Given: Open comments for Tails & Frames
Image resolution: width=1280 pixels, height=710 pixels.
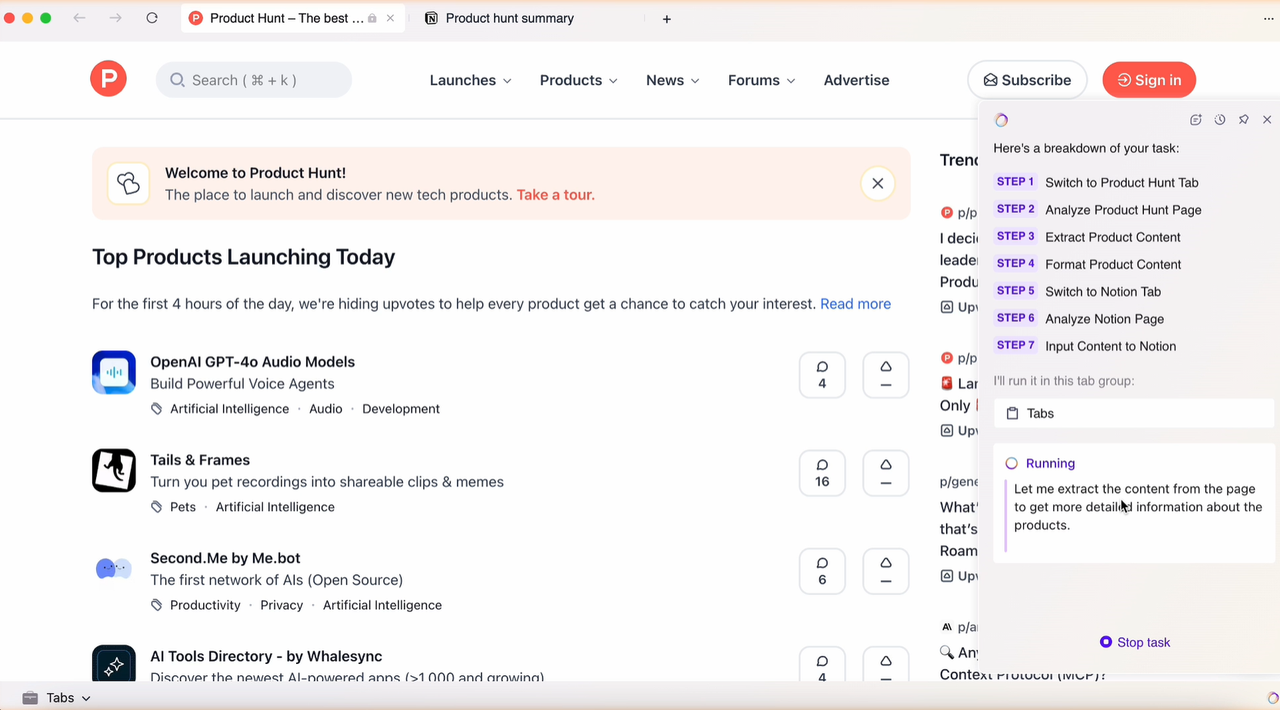Looking at the screenshot, I should click(x=822, y=473).
